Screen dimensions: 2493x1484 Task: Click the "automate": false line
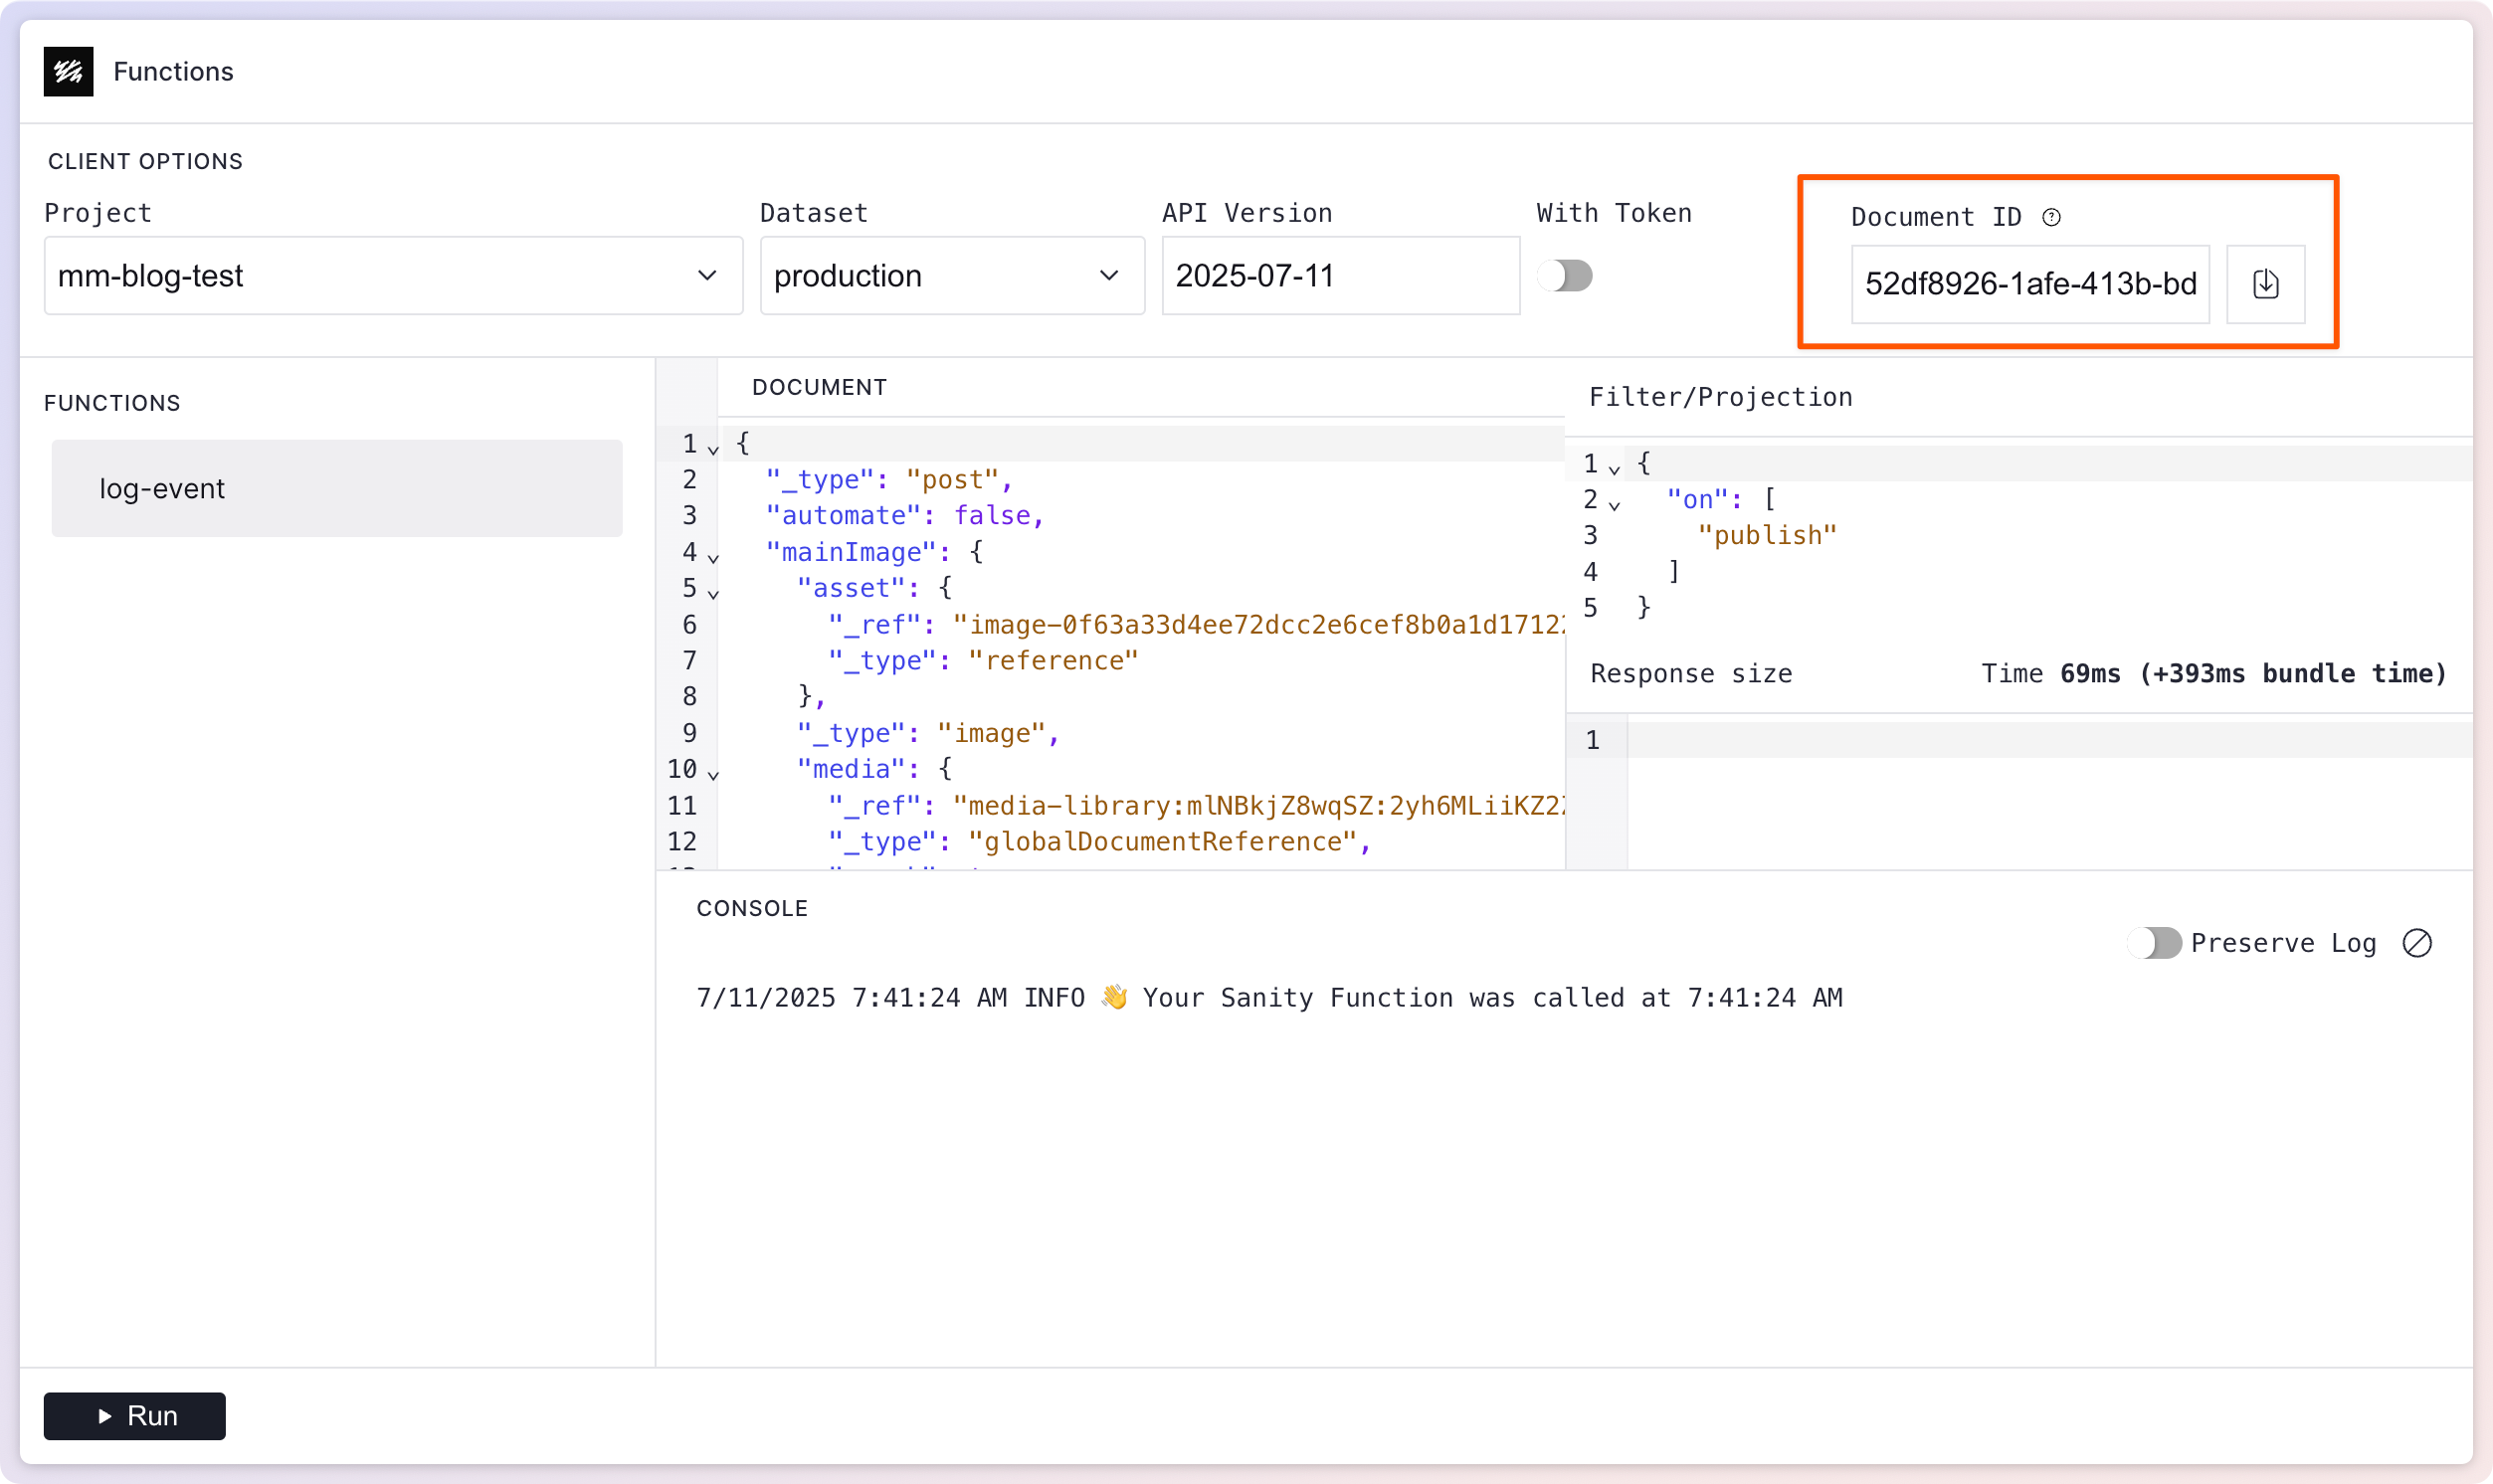[905, 515]
